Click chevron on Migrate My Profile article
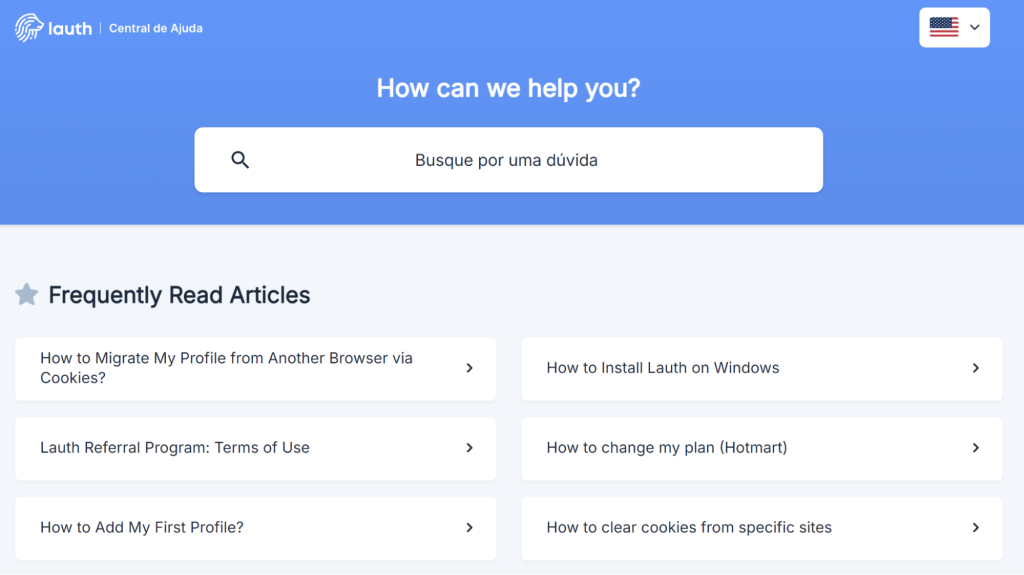 click(x=470, y=369)
